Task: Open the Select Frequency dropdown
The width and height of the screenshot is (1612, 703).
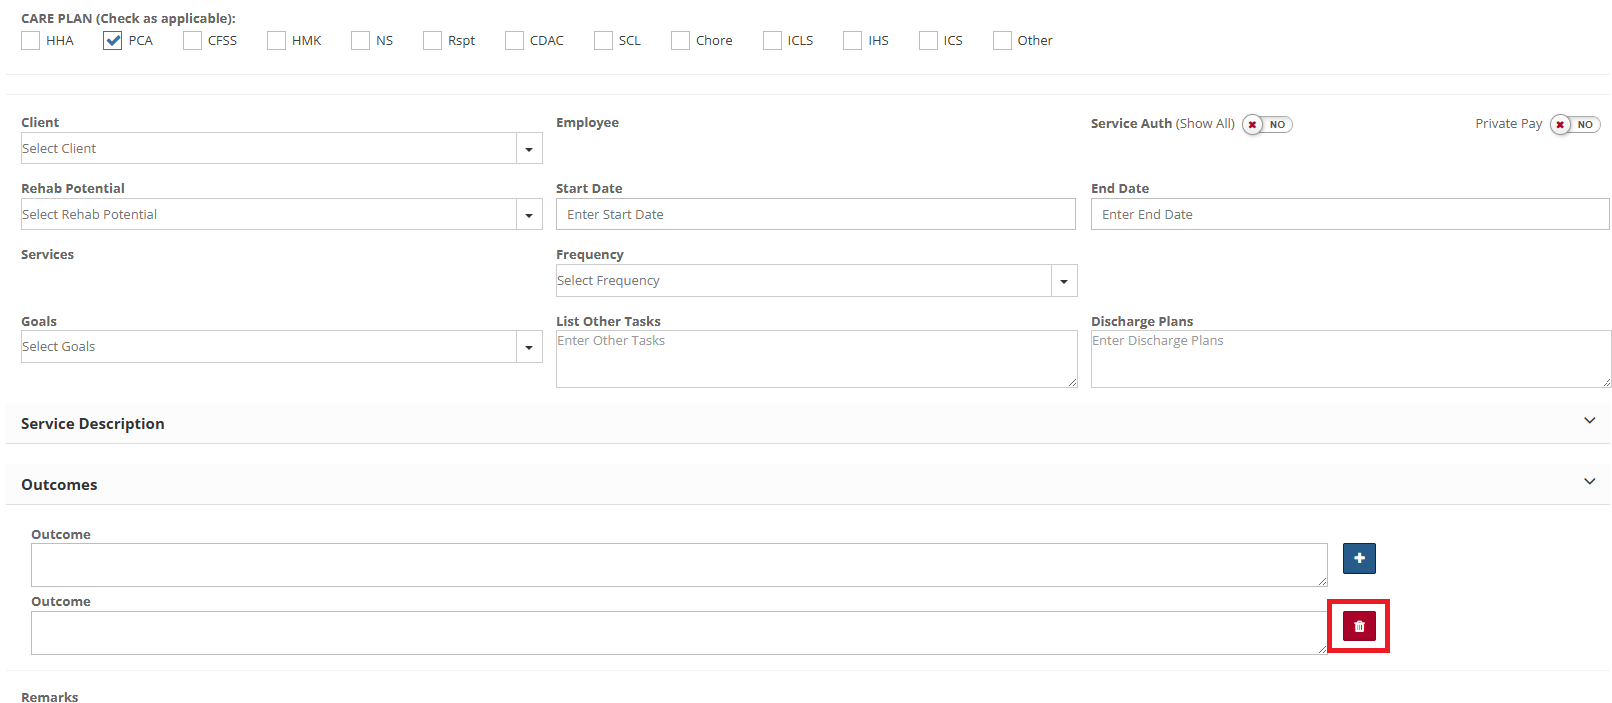Action: point(816,281)
